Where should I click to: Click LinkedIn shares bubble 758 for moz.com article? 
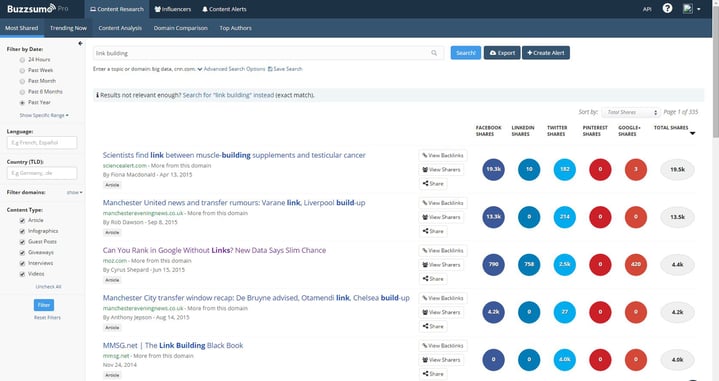529,265
